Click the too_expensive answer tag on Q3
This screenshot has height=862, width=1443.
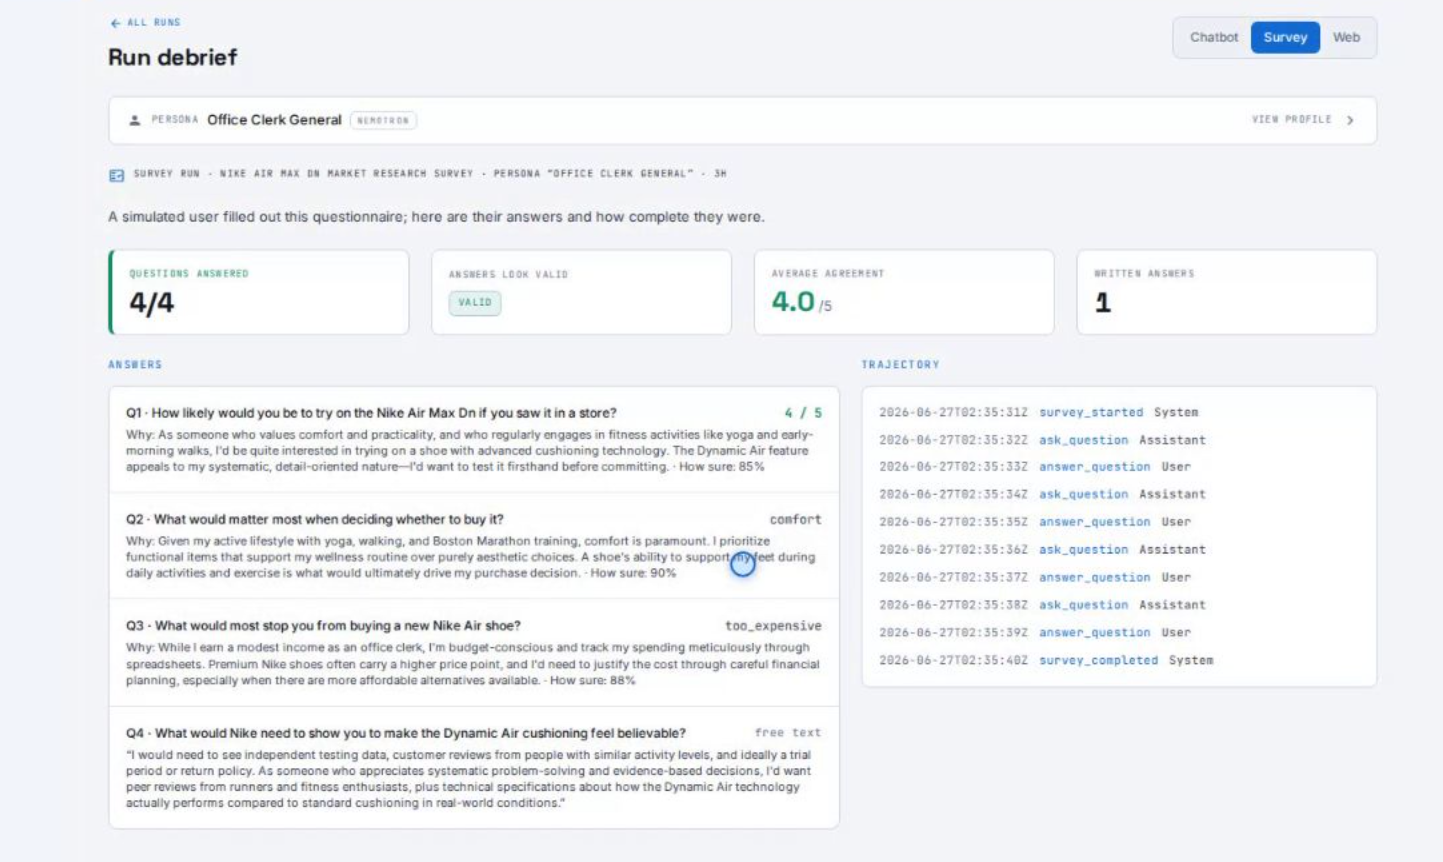tap(773, 626)
